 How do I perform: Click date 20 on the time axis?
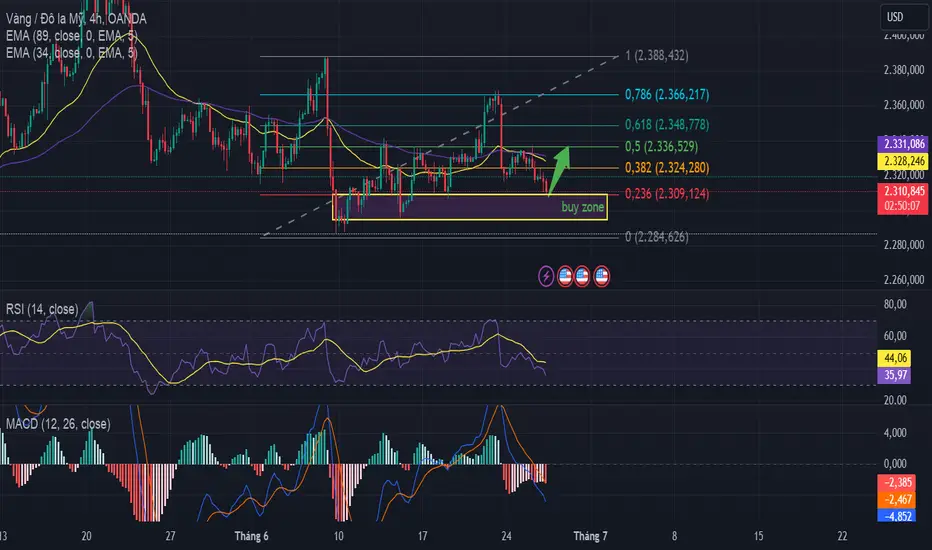[86, 536]
